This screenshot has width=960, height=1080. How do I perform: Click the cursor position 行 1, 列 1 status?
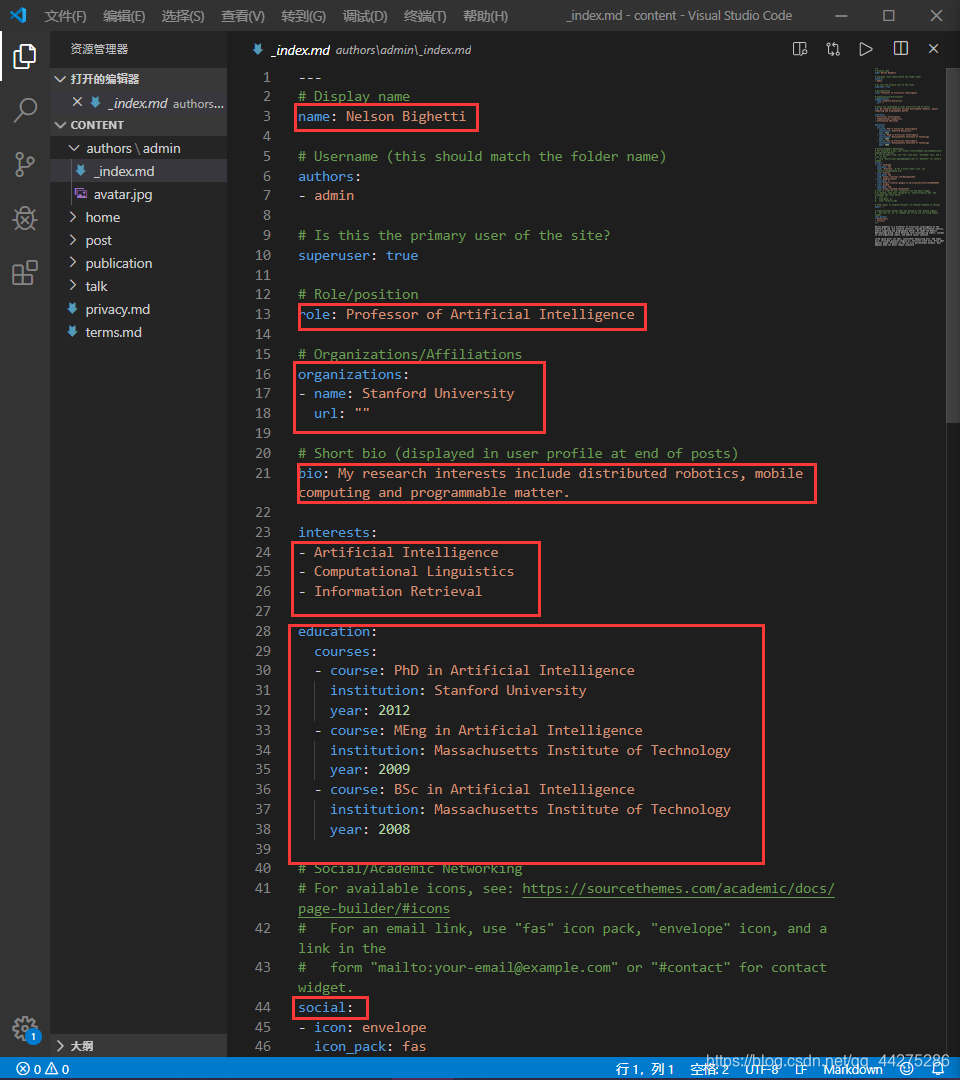coord(645,1069)
